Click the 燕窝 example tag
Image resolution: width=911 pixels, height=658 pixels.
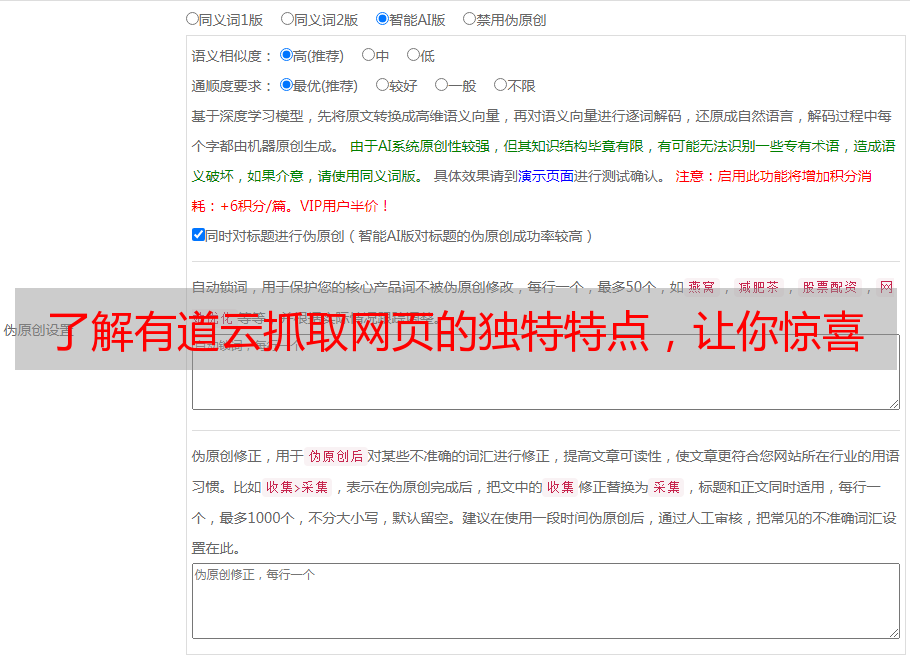coord(702,287)
